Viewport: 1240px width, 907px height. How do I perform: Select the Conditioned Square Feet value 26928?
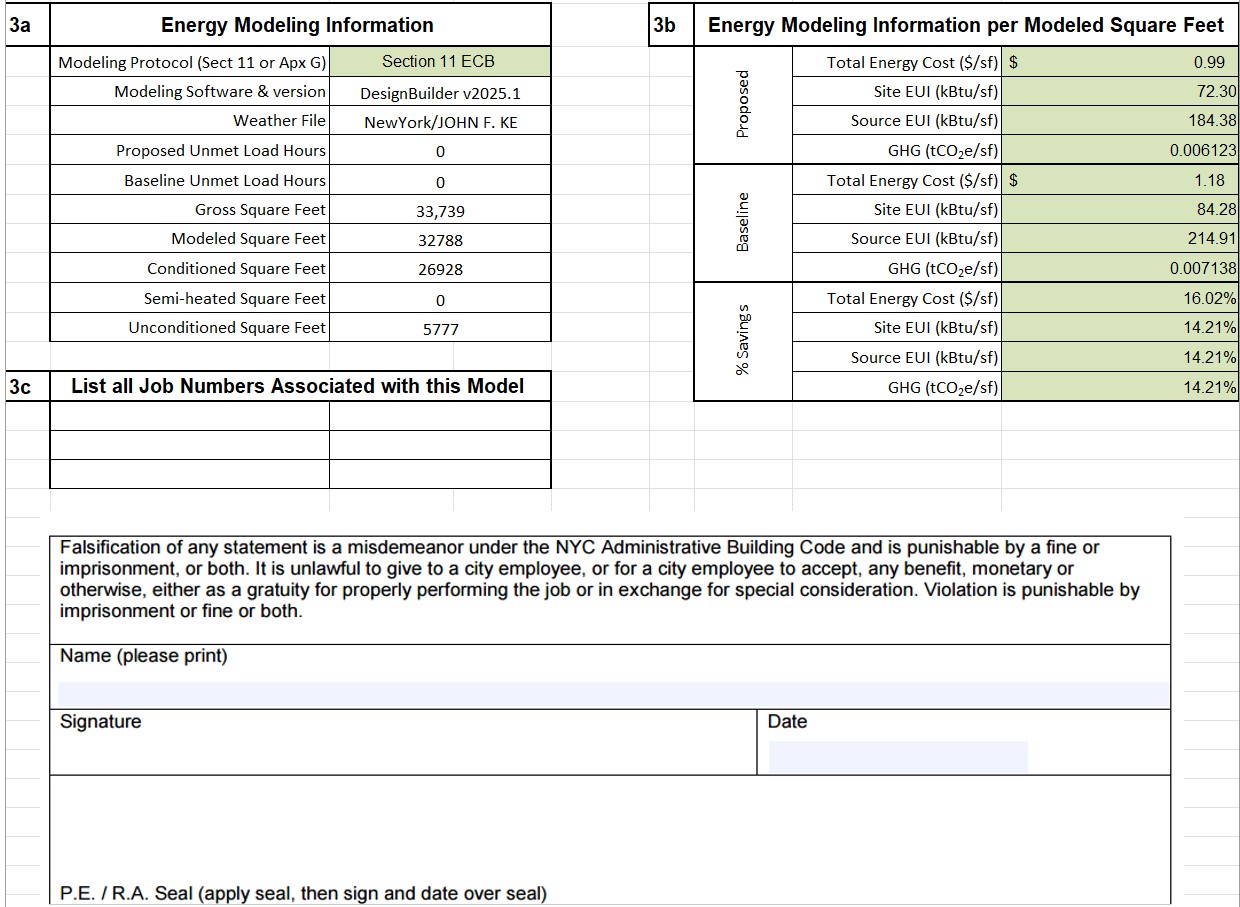click(440, 269)
